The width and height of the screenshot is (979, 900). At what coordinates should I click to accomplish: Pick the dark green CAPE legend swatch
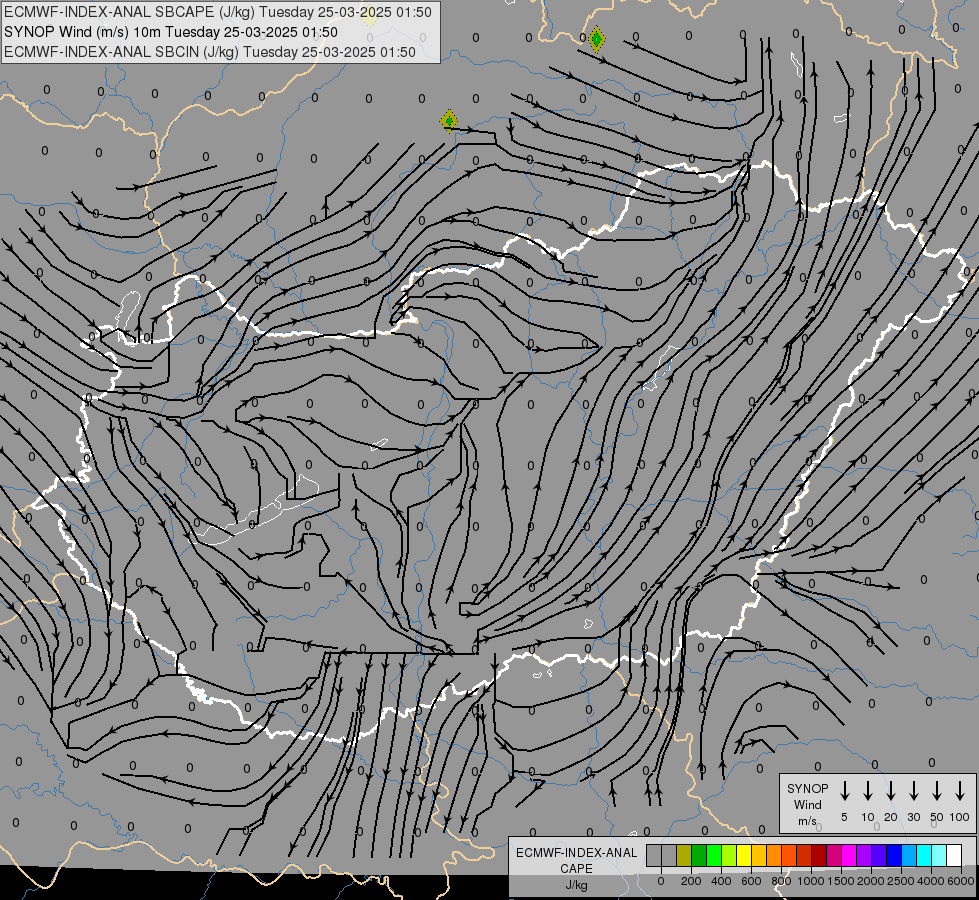click(x=699, y=855)
